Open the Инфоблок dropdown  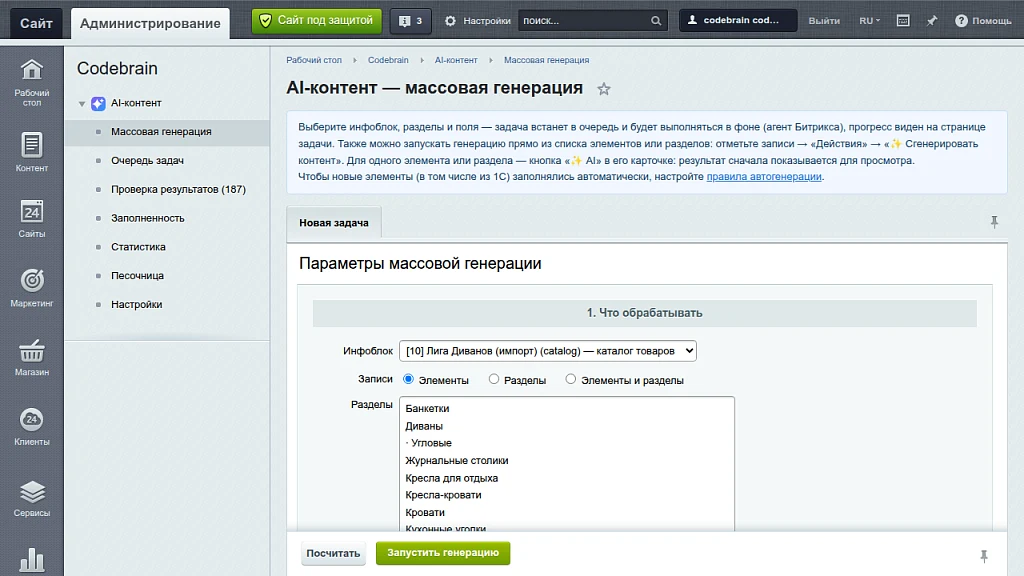point(548,351)
